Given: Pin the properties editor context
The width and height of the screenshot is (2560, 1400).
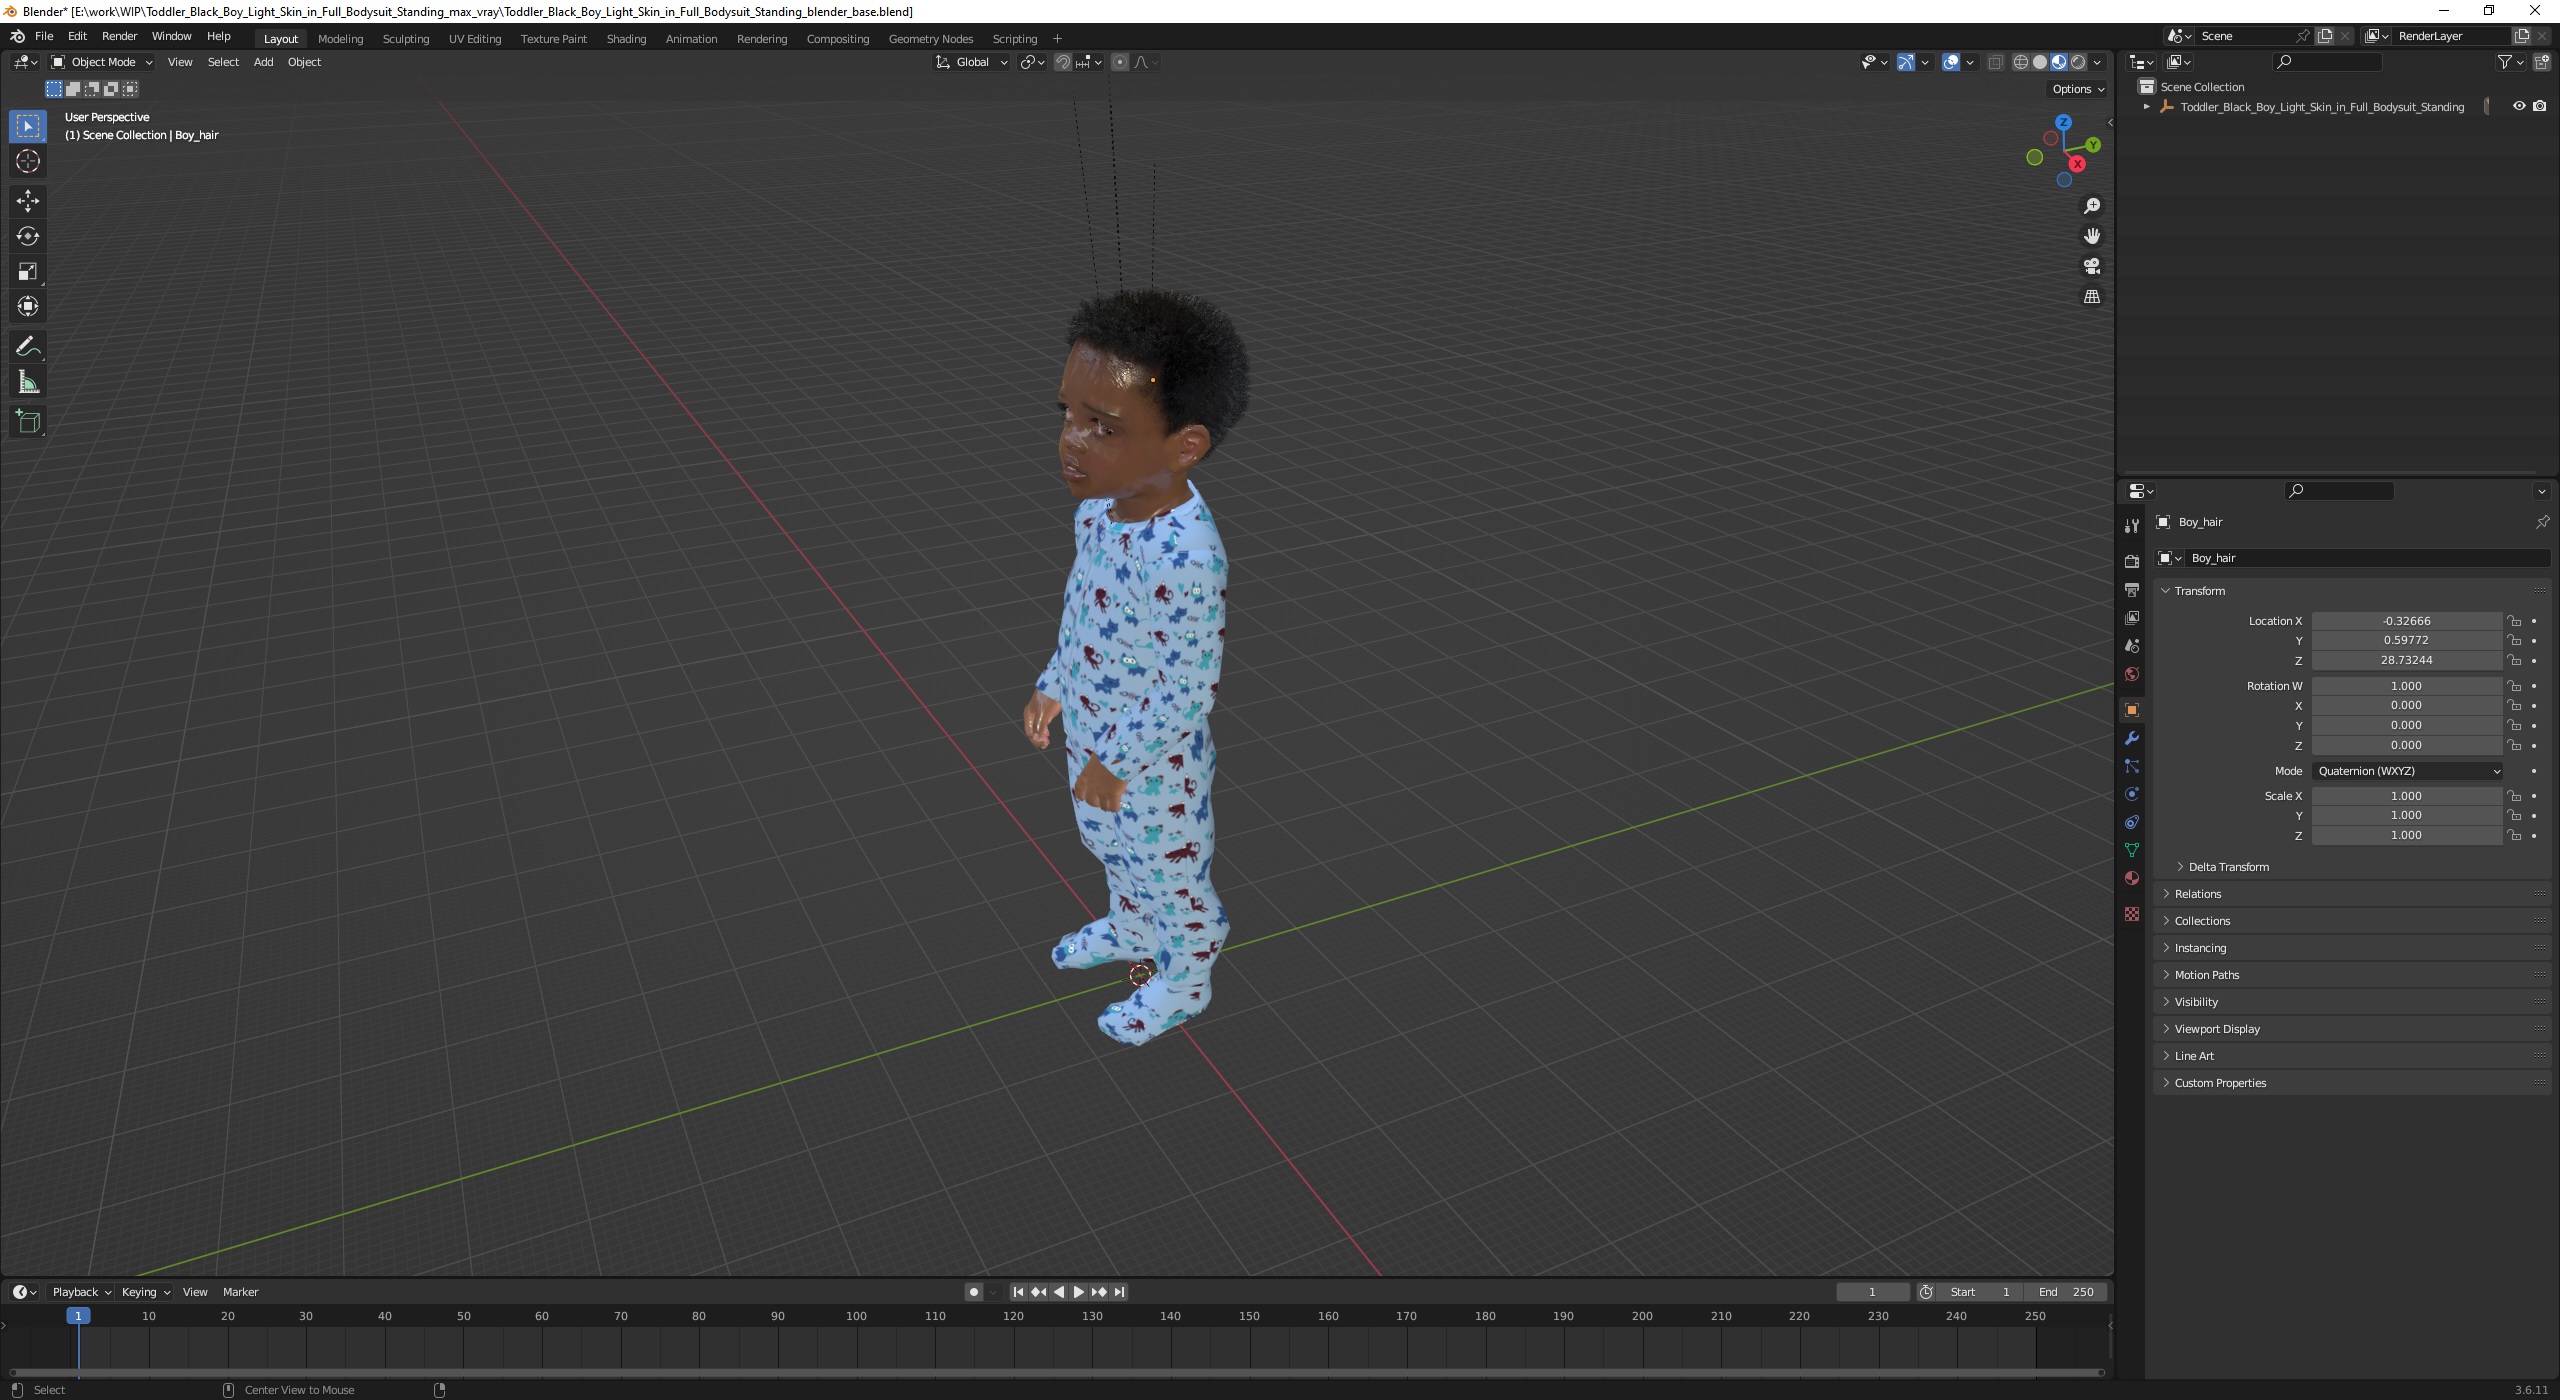Looking at the screenshot, I should 2542,522.
